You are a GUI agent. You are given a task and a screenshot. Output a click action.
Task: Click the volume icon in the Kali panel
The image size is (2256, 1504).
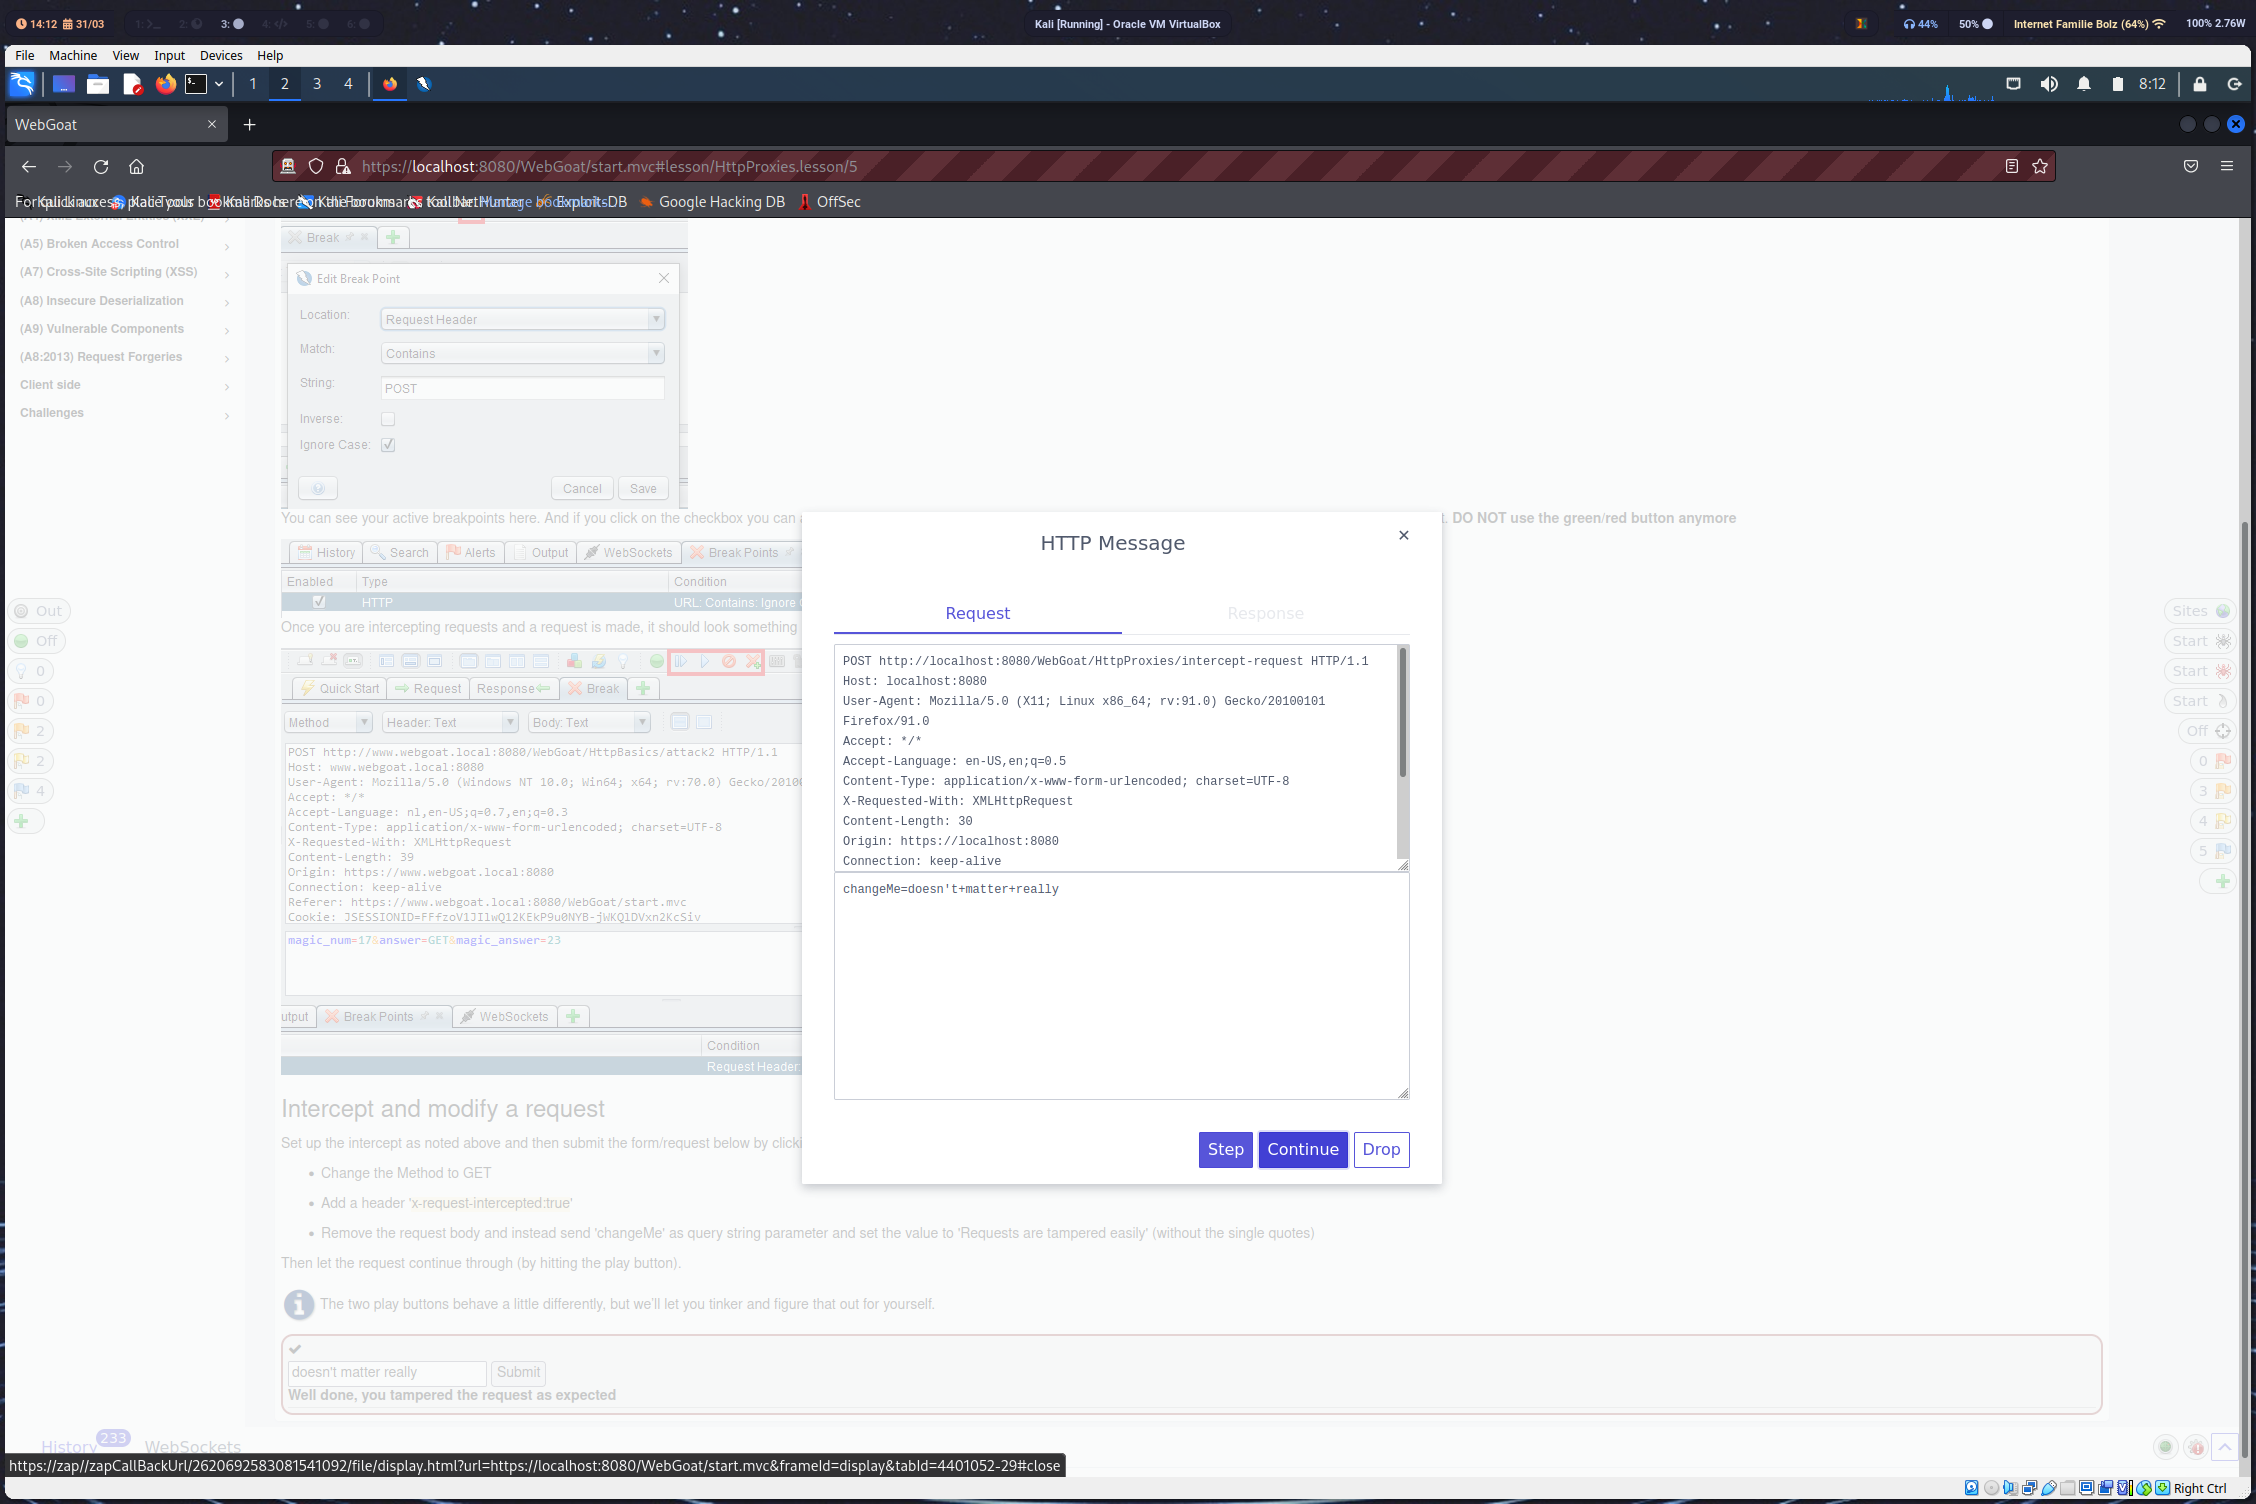[x=2049, y=84]
